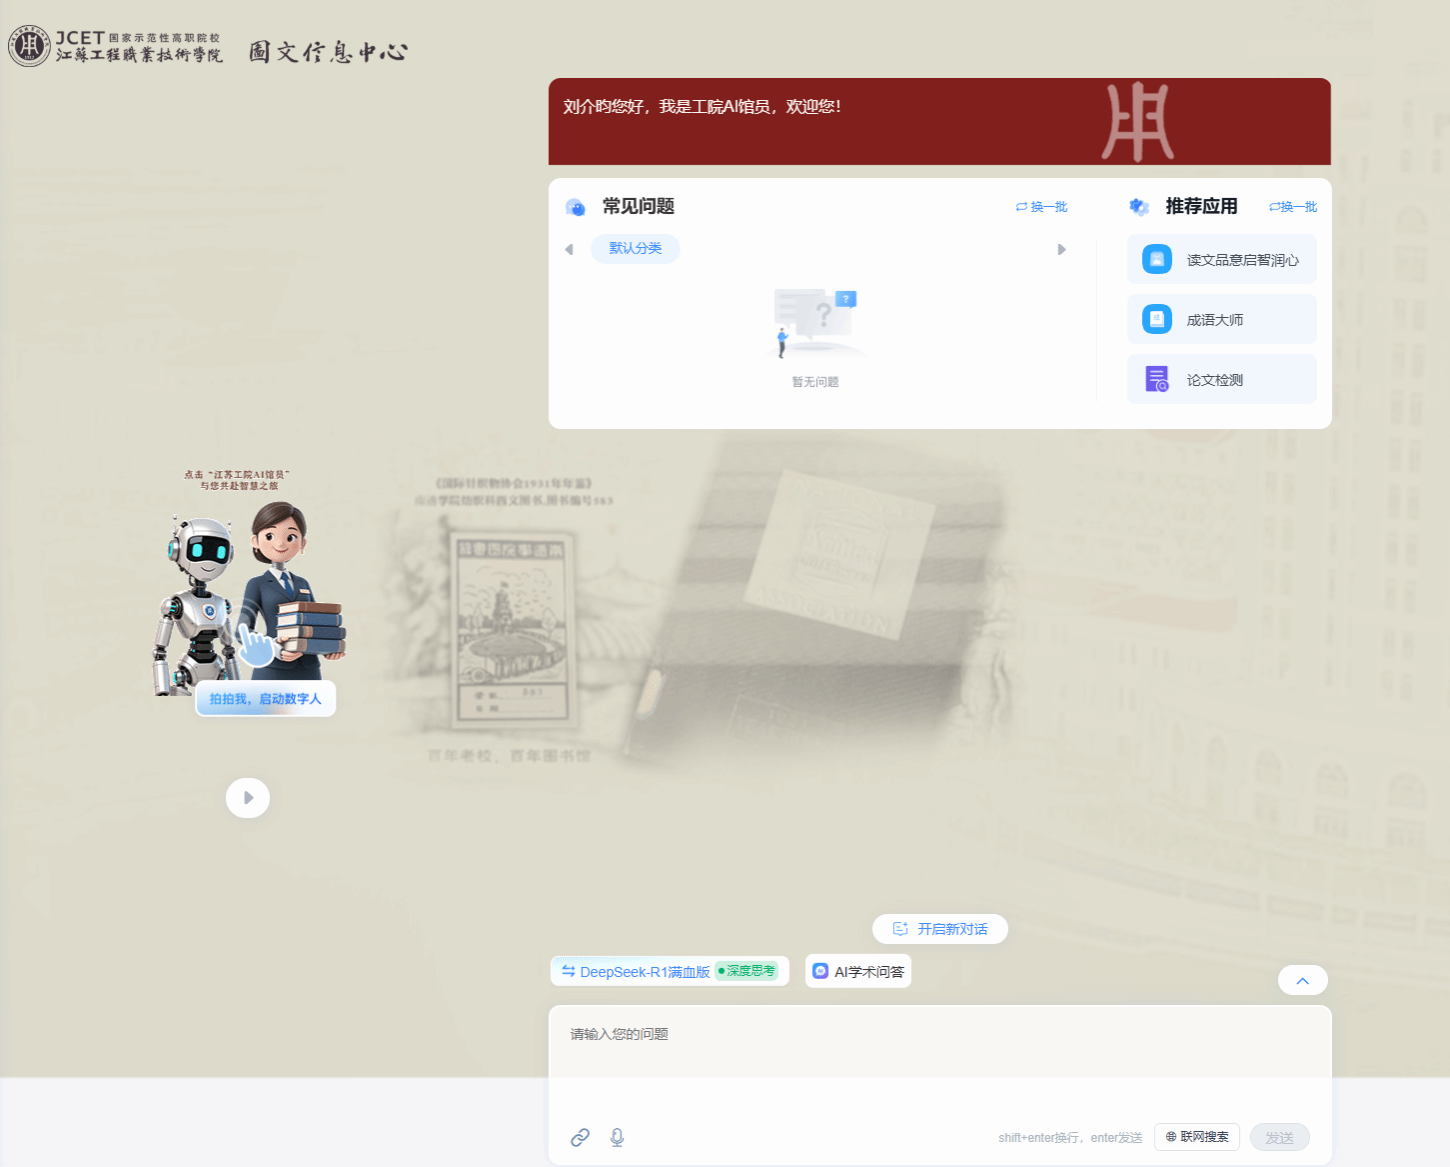Click the JCET school logo emblem
The width and height of the screenshot is (1450, 1167).
point(29,45)
